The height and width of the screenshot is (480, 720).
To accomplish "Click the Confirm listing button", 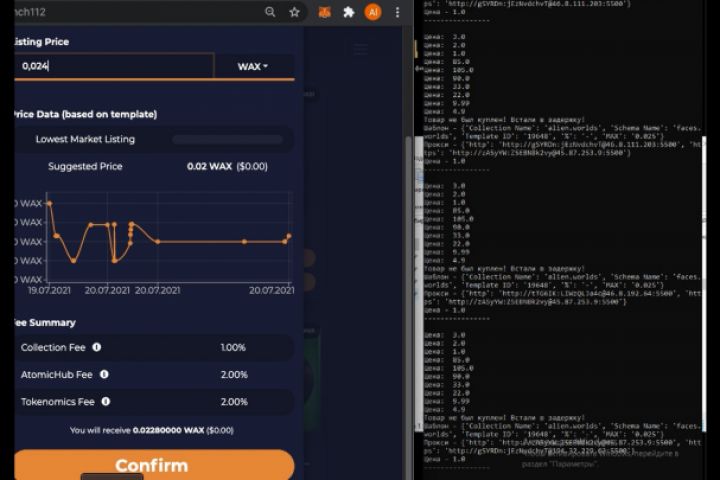I will click(x=154, y=465).
